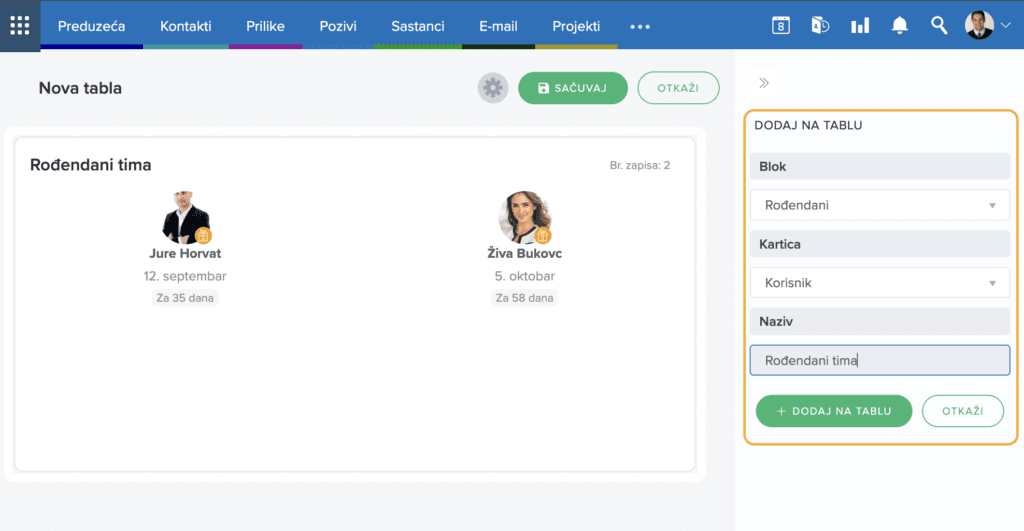The image size is (1024, 531).
Task: Click the SAČUVAJ save button
Action: [x=573, y=88]
